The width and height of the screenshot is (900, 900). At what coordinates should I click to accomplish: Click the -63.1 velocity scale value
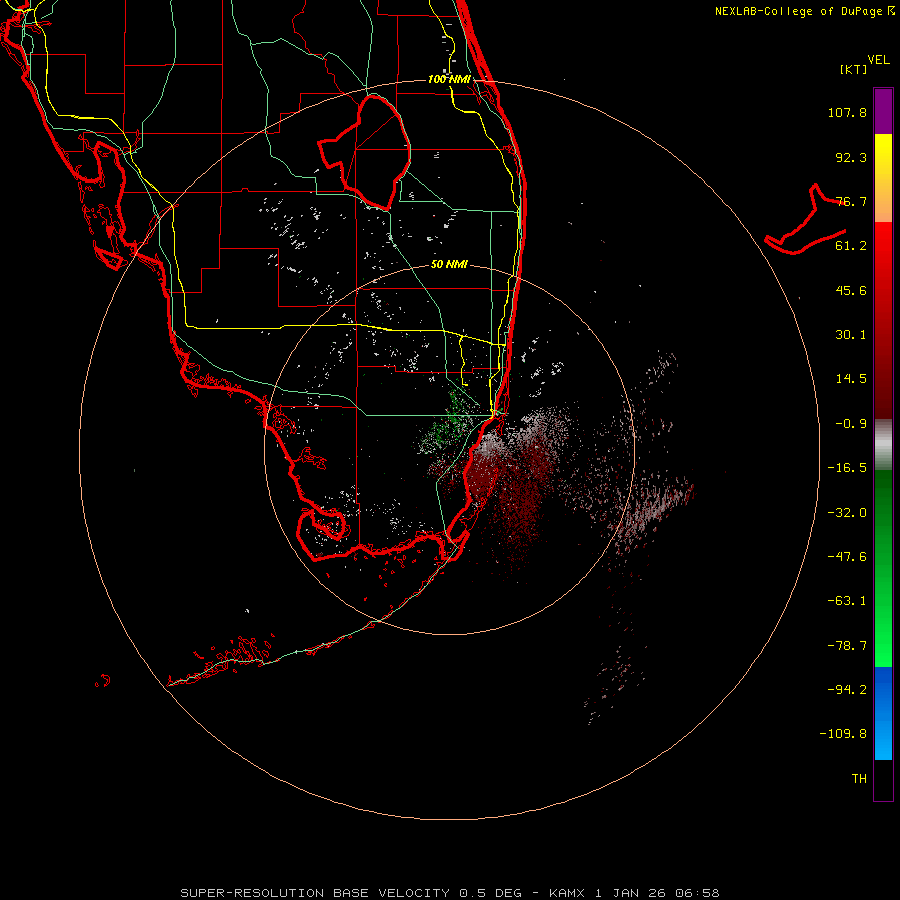pyautogui.click(x=847, y=601)
